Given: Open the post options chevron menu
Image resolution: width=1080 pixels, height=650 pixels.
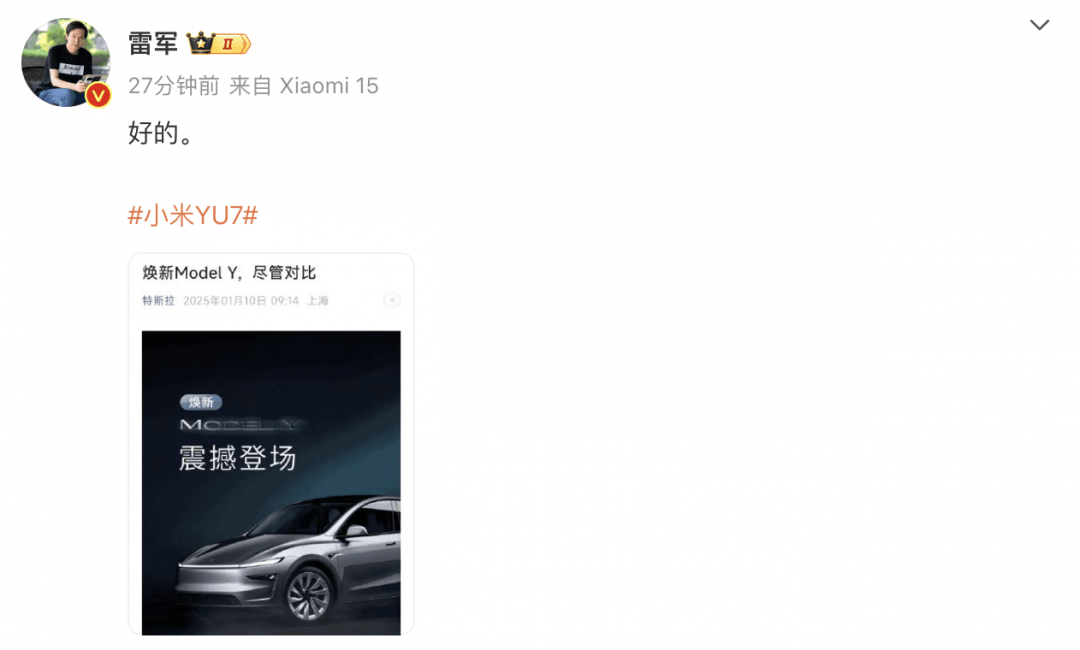Looking at the screenshot, I should point(1039,25).
